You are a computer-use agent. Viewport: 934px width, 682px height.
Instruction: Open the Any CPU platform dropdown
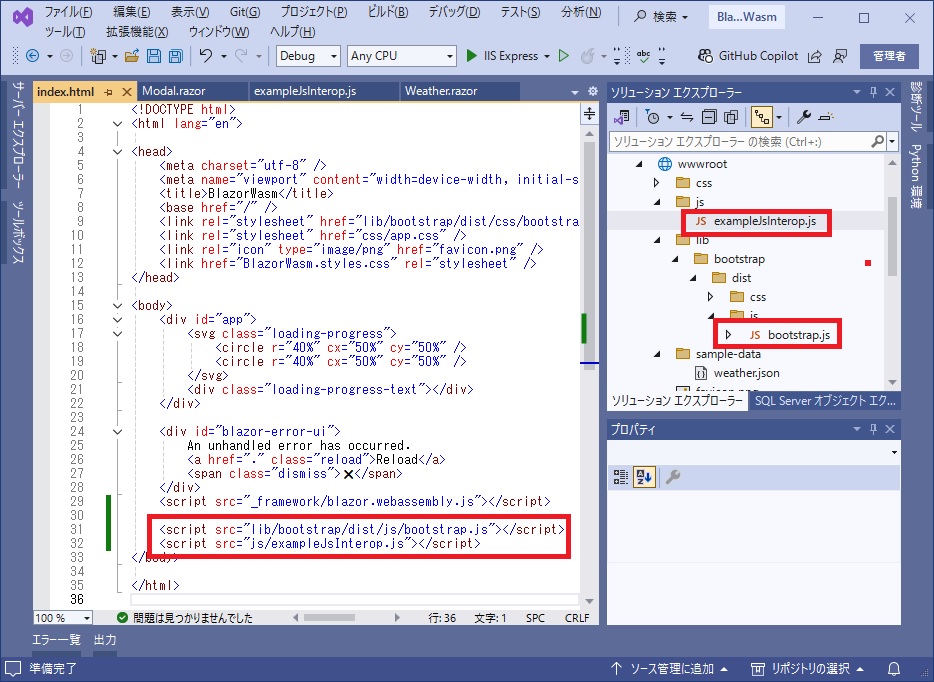tap(401, 56)
